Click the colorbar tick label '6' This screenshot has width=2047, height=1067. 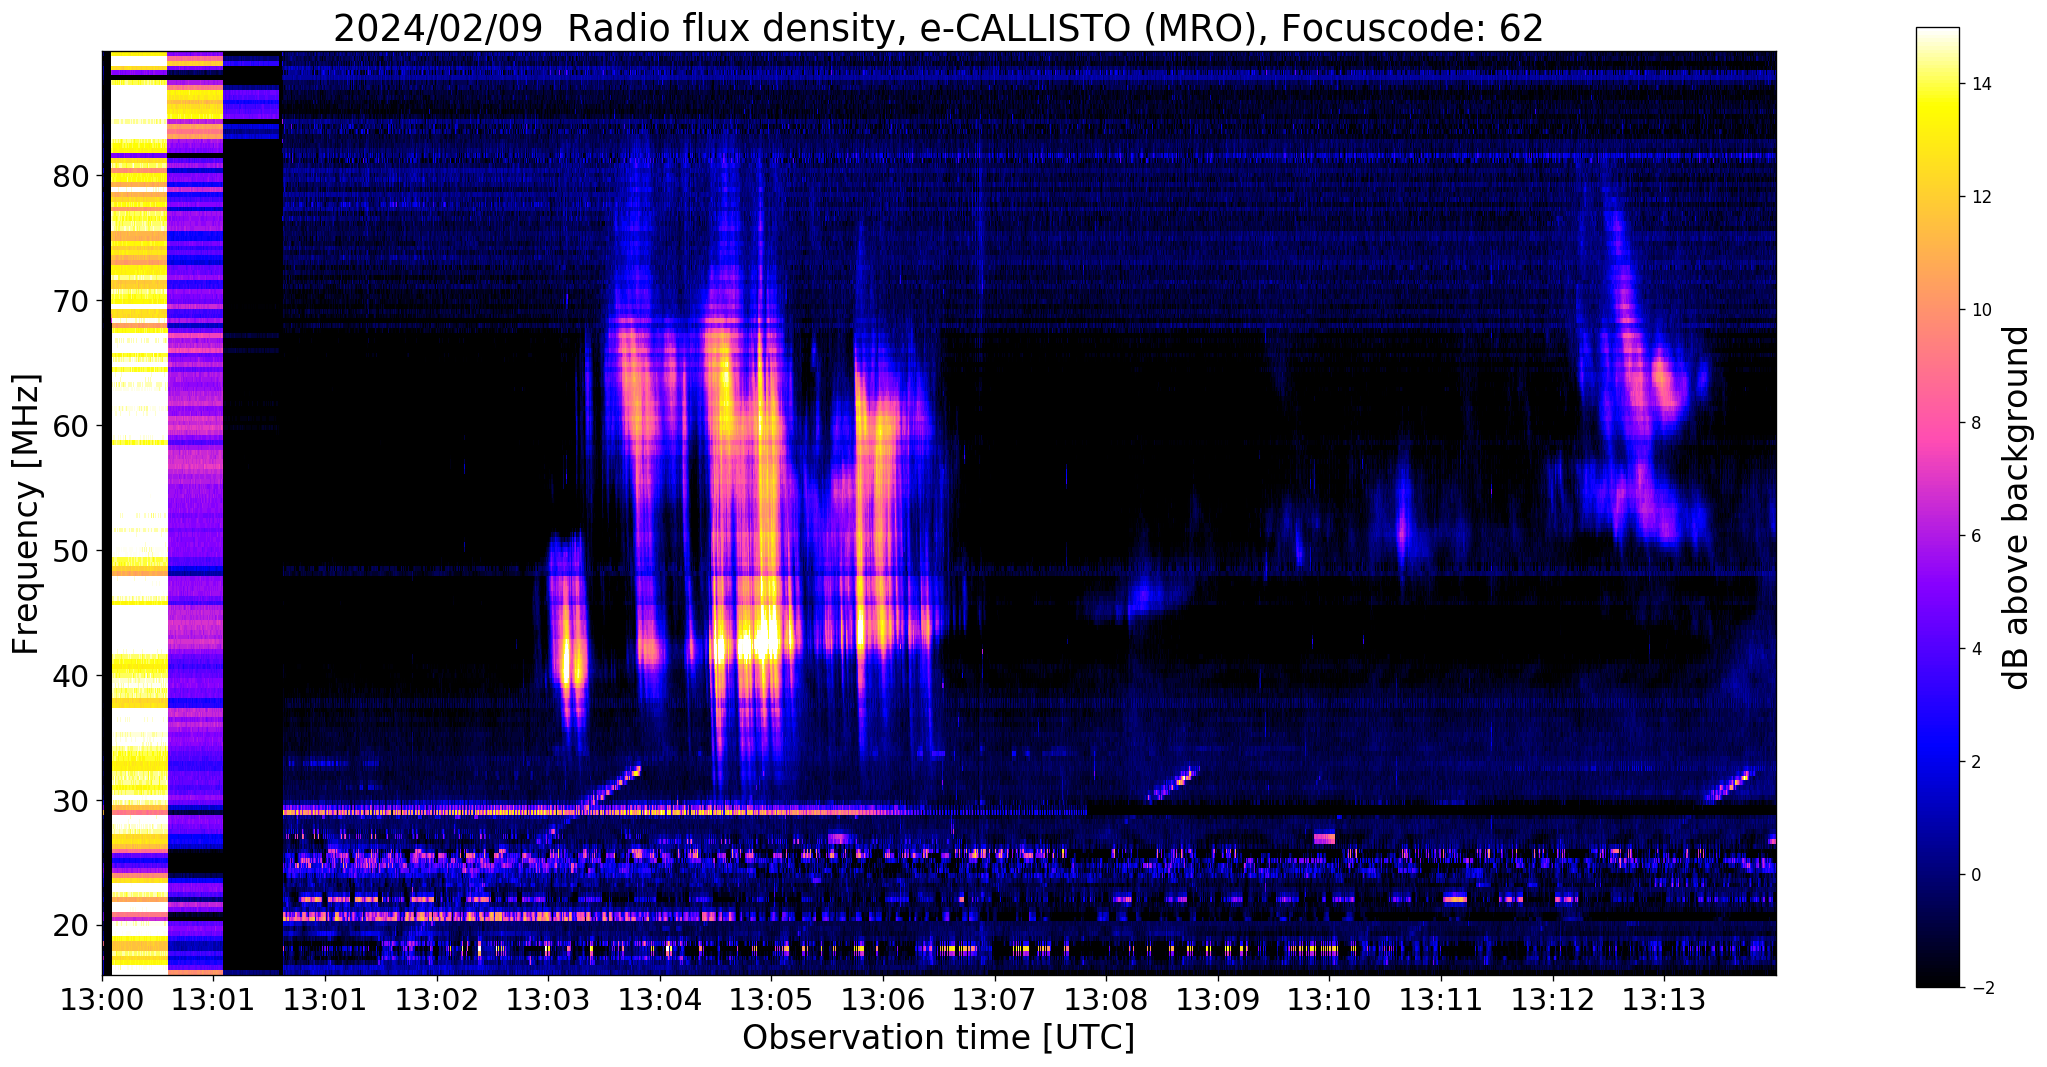1975,536
